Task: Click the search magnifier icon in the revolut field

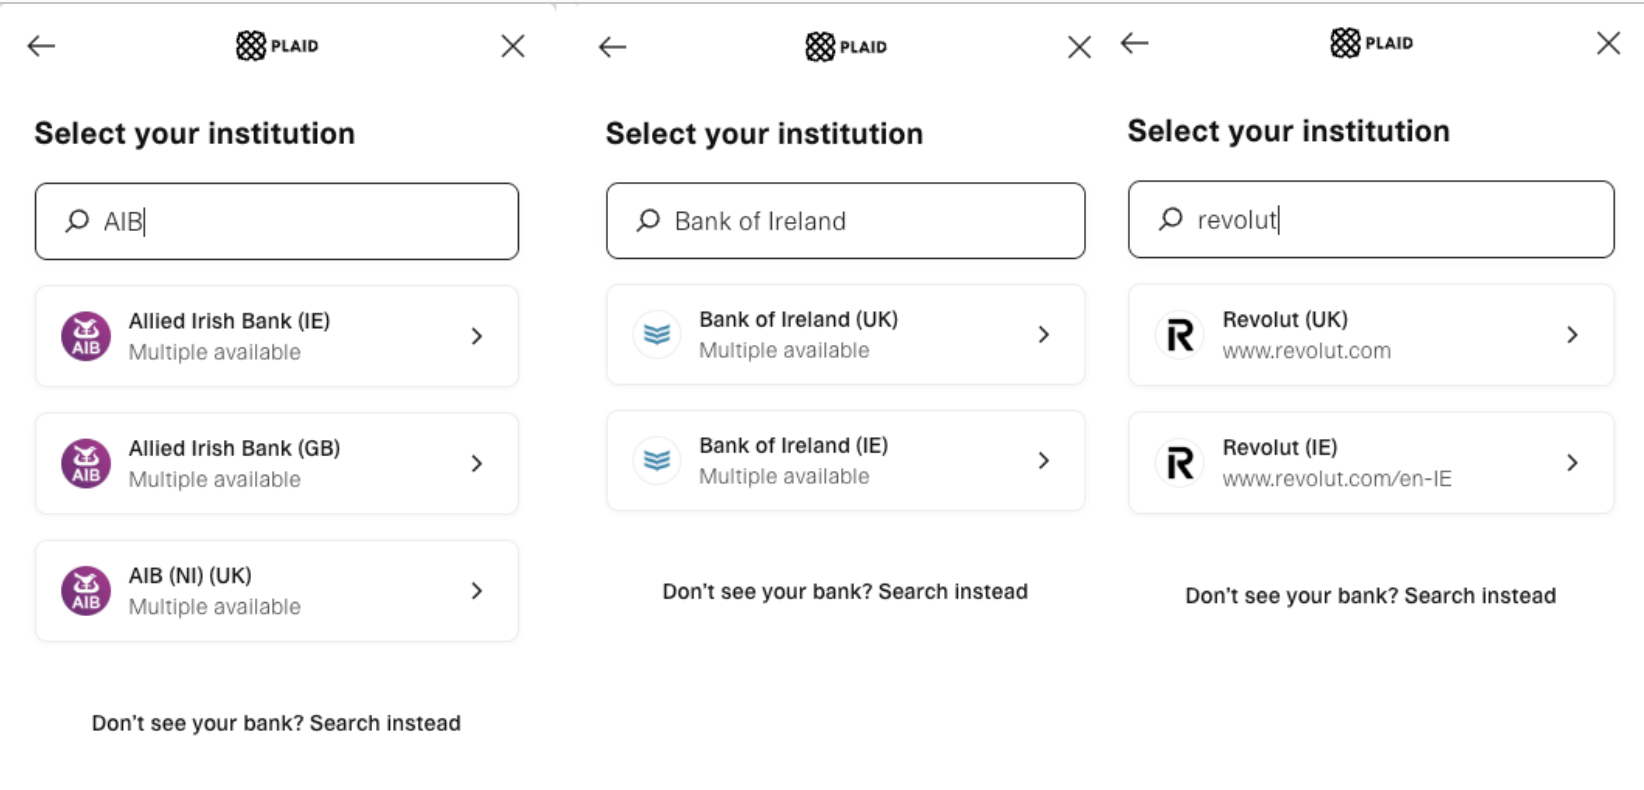Action: click(1170, 219)
